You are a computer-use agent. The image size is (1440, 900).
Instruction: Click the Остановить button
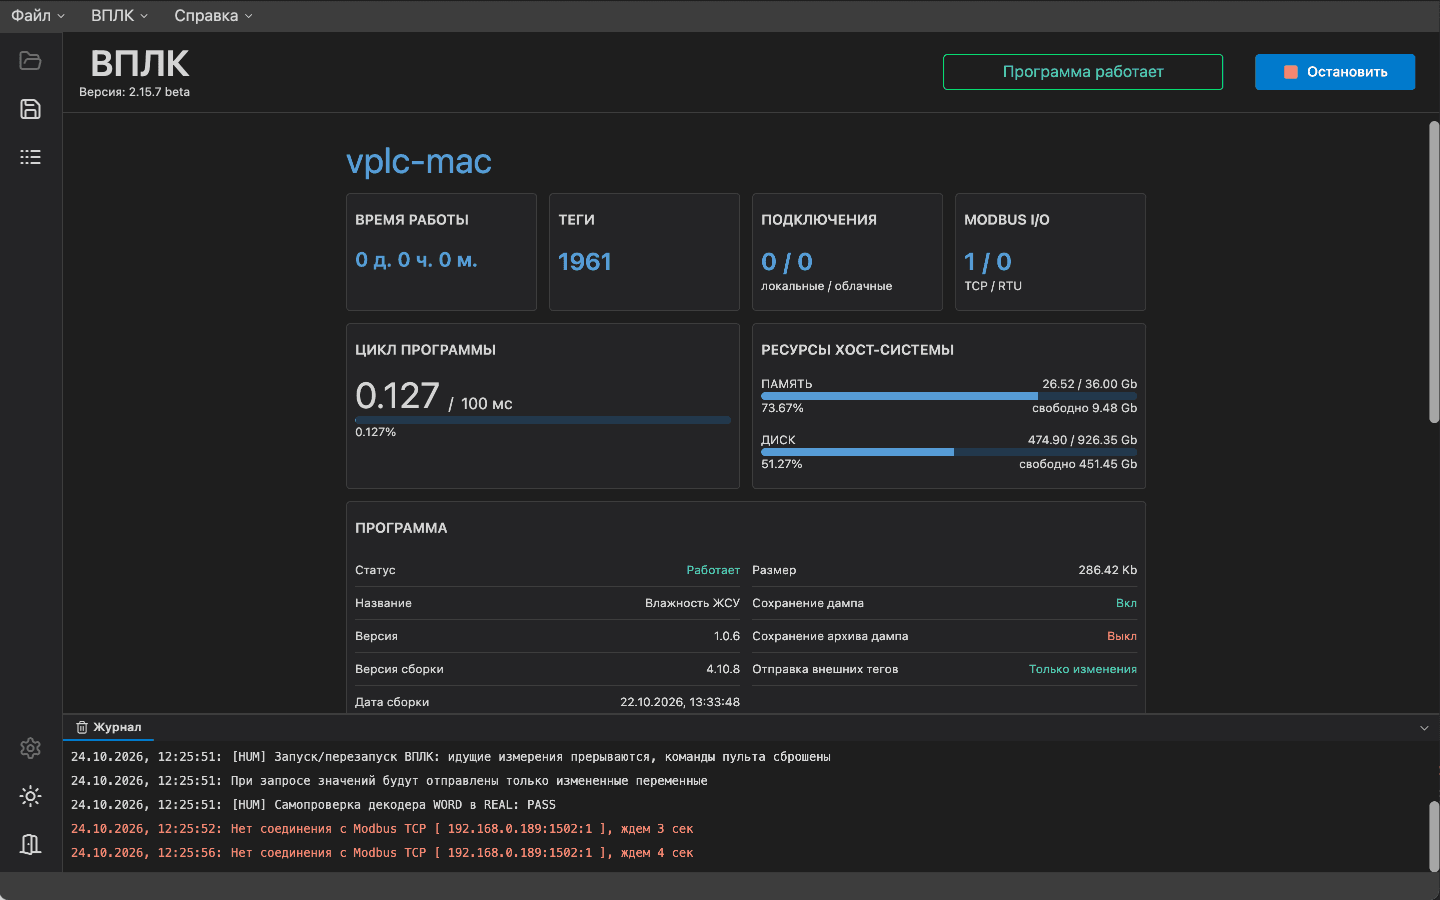point(1335,72)
